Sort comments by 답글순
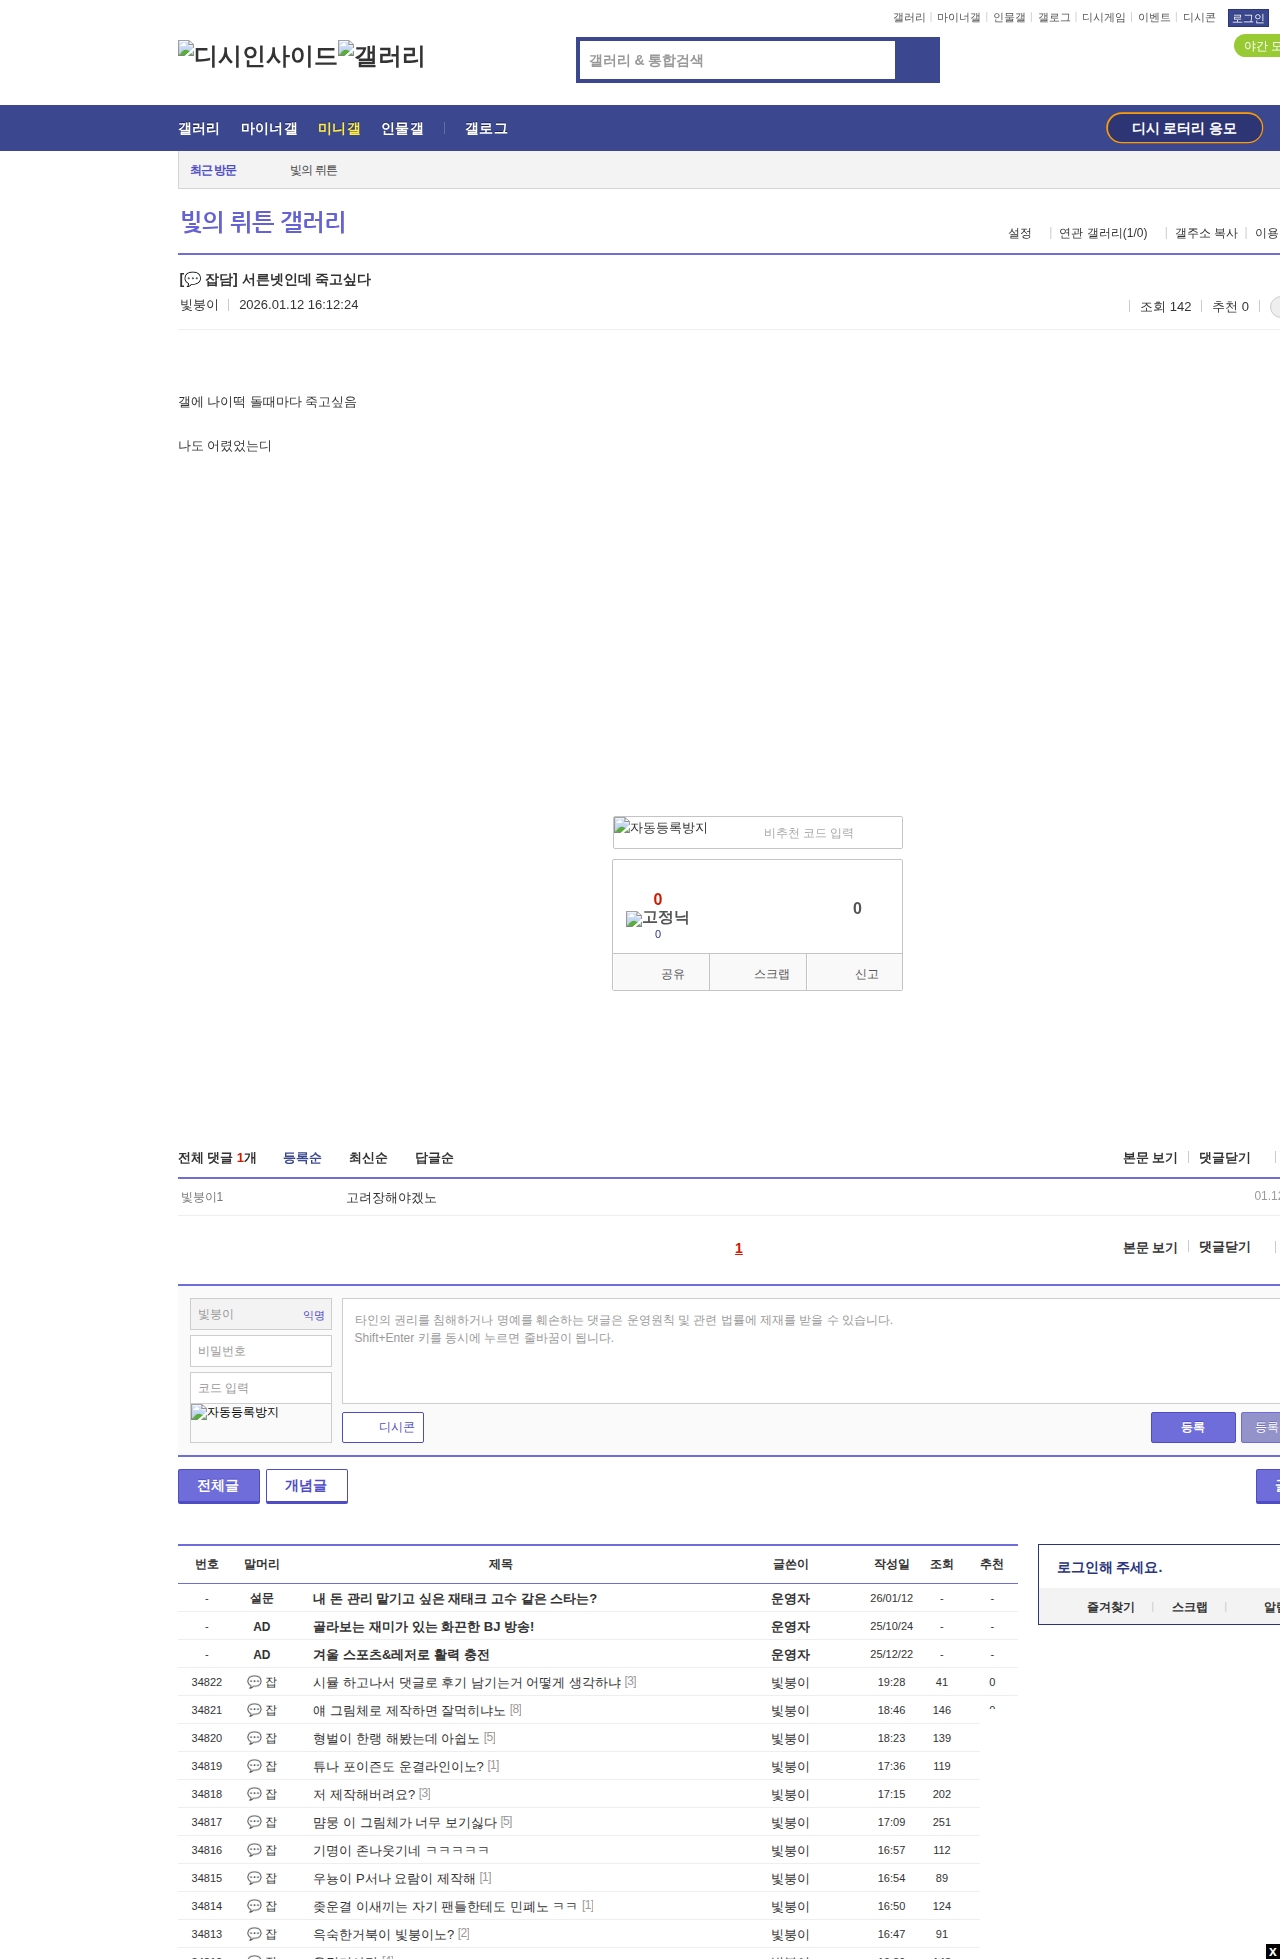Screen dimensions: 1280x1959 pyautogui.click(x=434, y=1158)
